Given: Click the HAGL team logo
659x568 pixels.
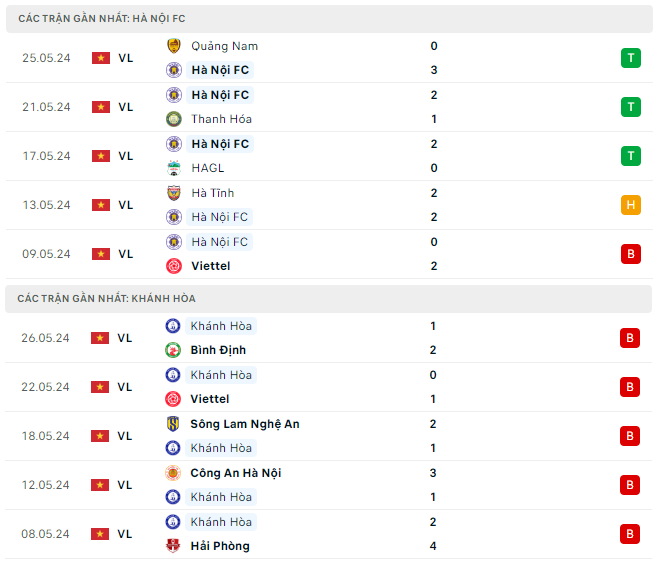Looking at the screenshot, I should coord(173,168).
